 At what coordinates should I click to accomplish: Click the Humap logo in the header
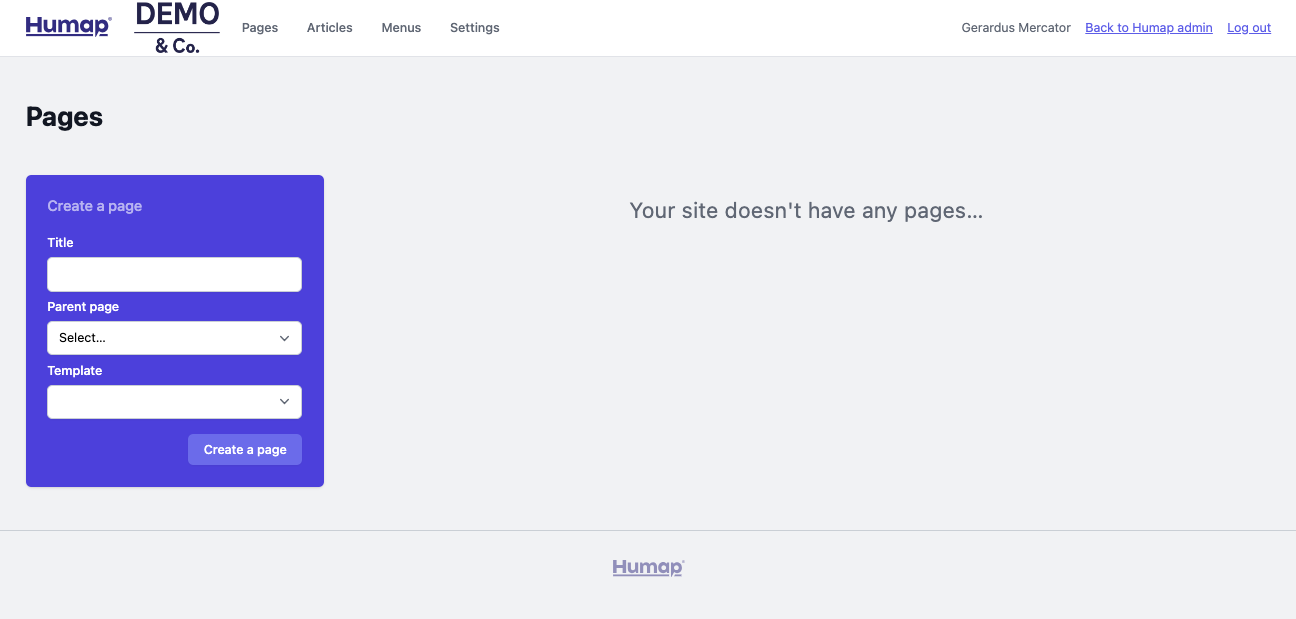67,26
